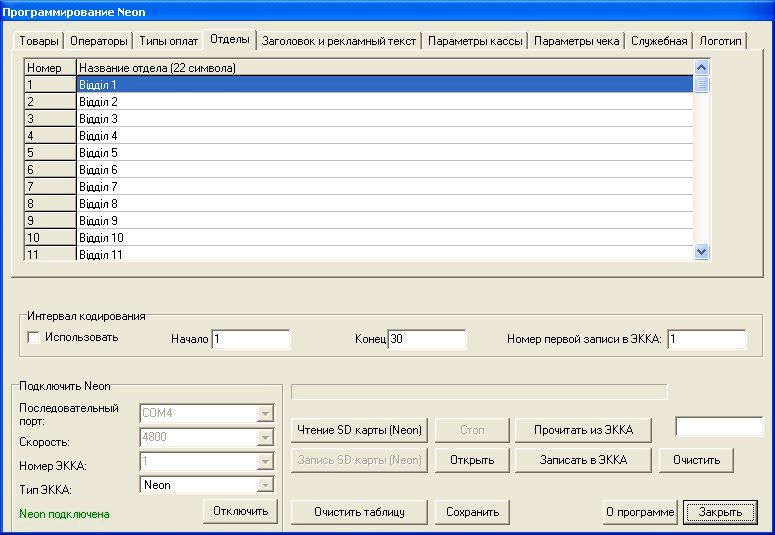Click the Начало input field
The width and height of the screenshot is (775, 535).
[x=251, y=339]
